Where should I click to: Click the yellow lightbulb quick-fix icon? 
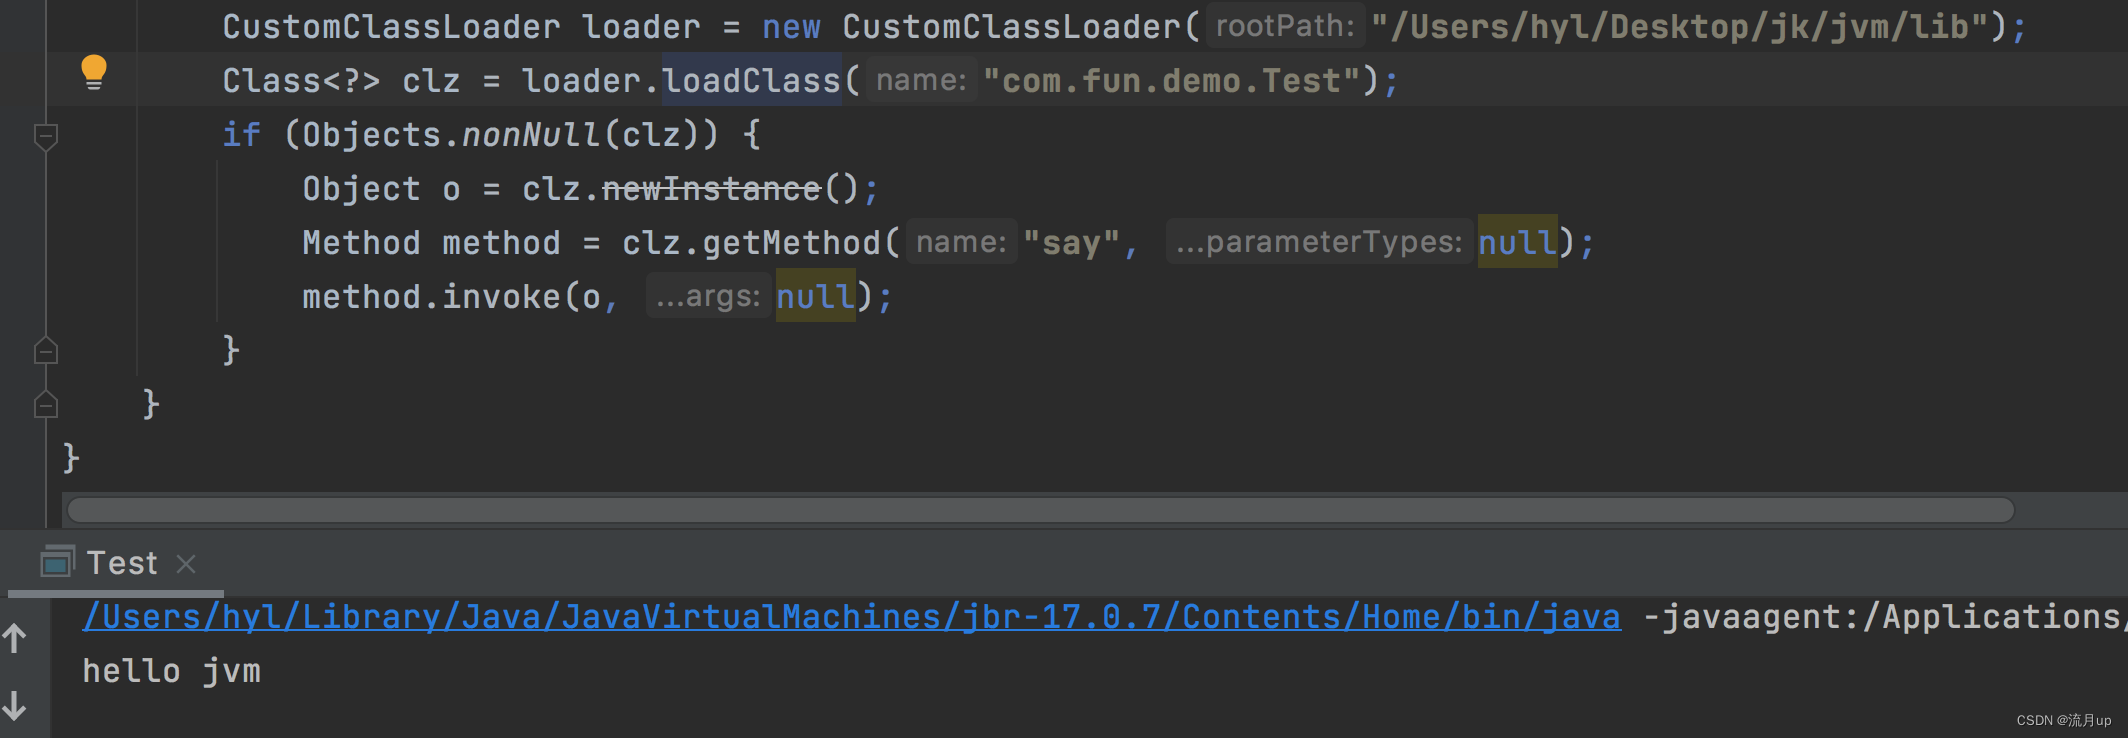93,73
